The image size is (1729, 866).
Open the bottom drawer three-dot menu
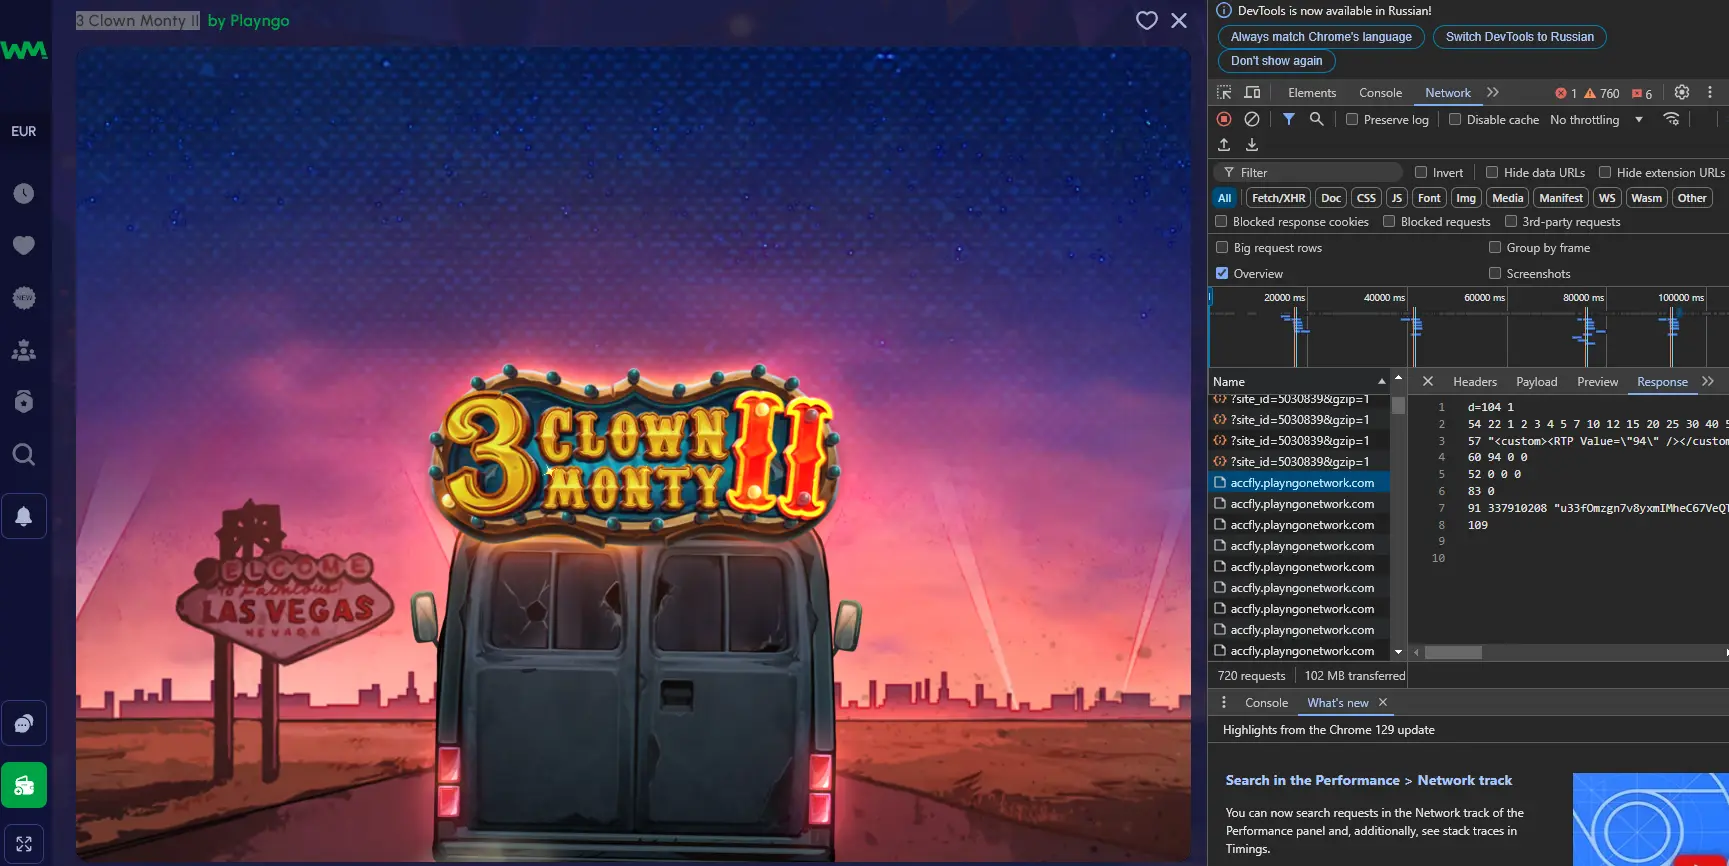coord(1224,702)
